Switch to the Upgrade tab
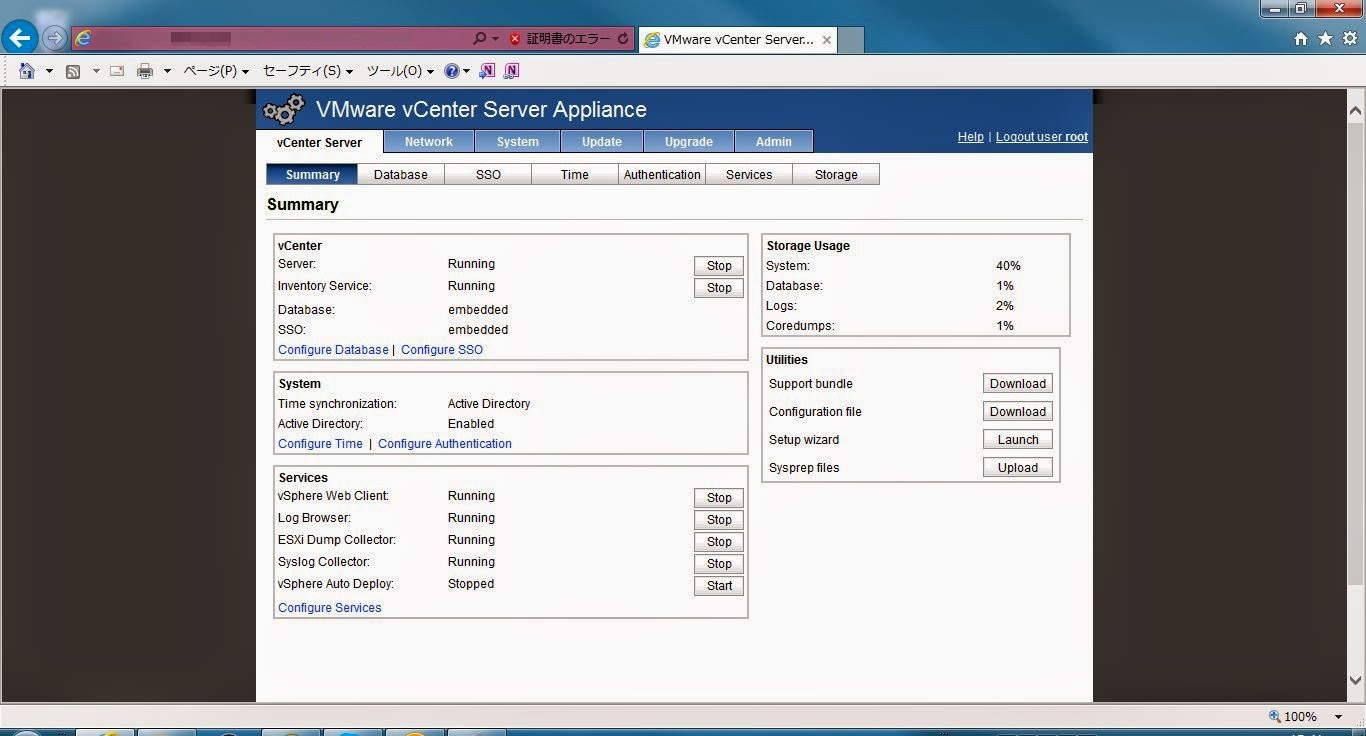The width and height of the screenshot is (1366, 736). (x=689, y=142)
